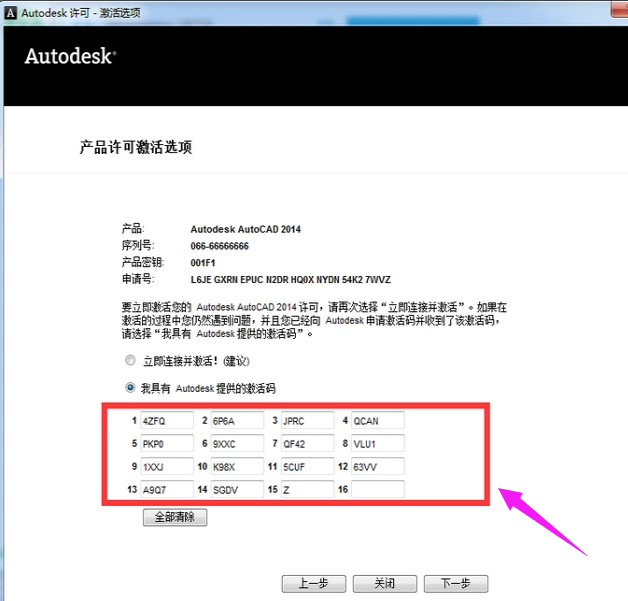The width and height of the screenshot is (628, 601).
Task: Focus activation code field 14 containing SGDV
Action: (x=237, y=489)
